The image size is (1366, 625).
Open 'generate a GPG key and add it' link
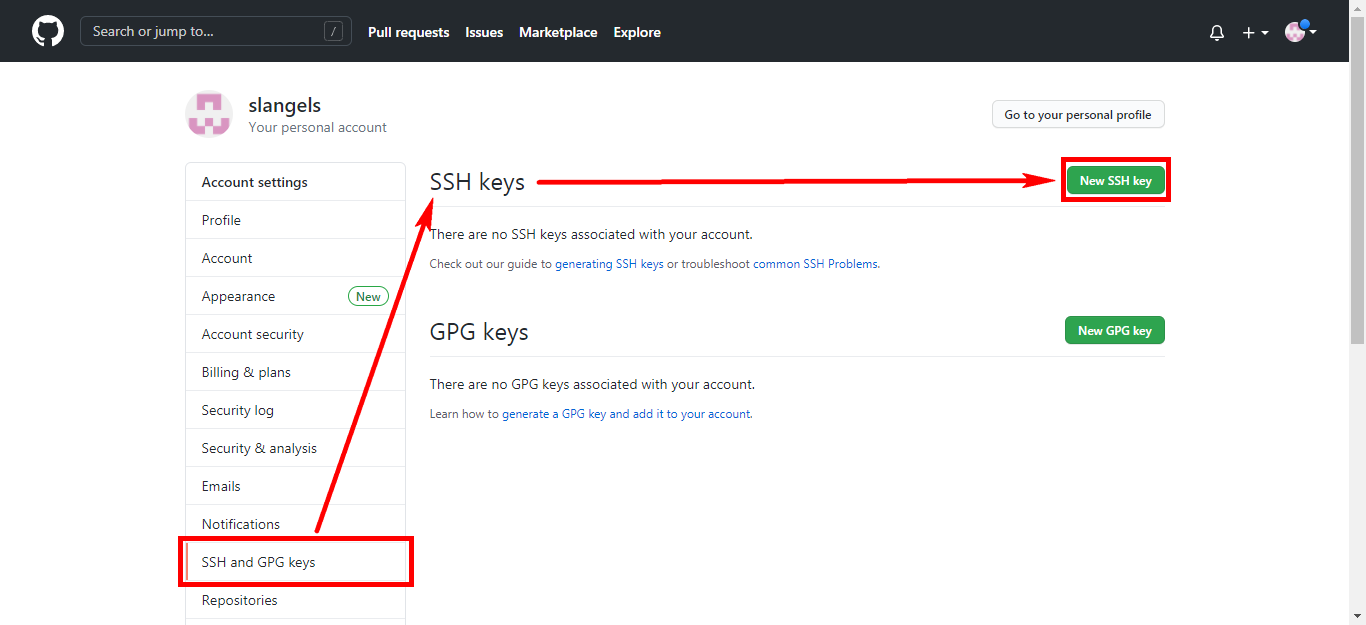[626, 413]
